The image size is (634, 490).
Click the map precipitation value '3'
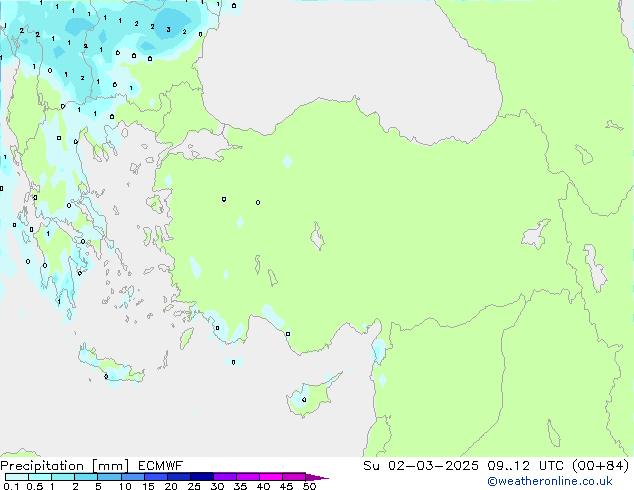pyautogui.click(x=168, y=30)
